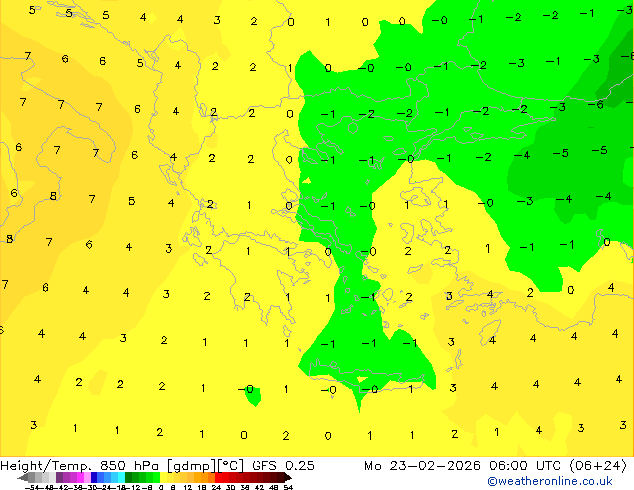Click the '06:00 UTC' time label
This screenshot has height=490, width=634.
(525, 466)
